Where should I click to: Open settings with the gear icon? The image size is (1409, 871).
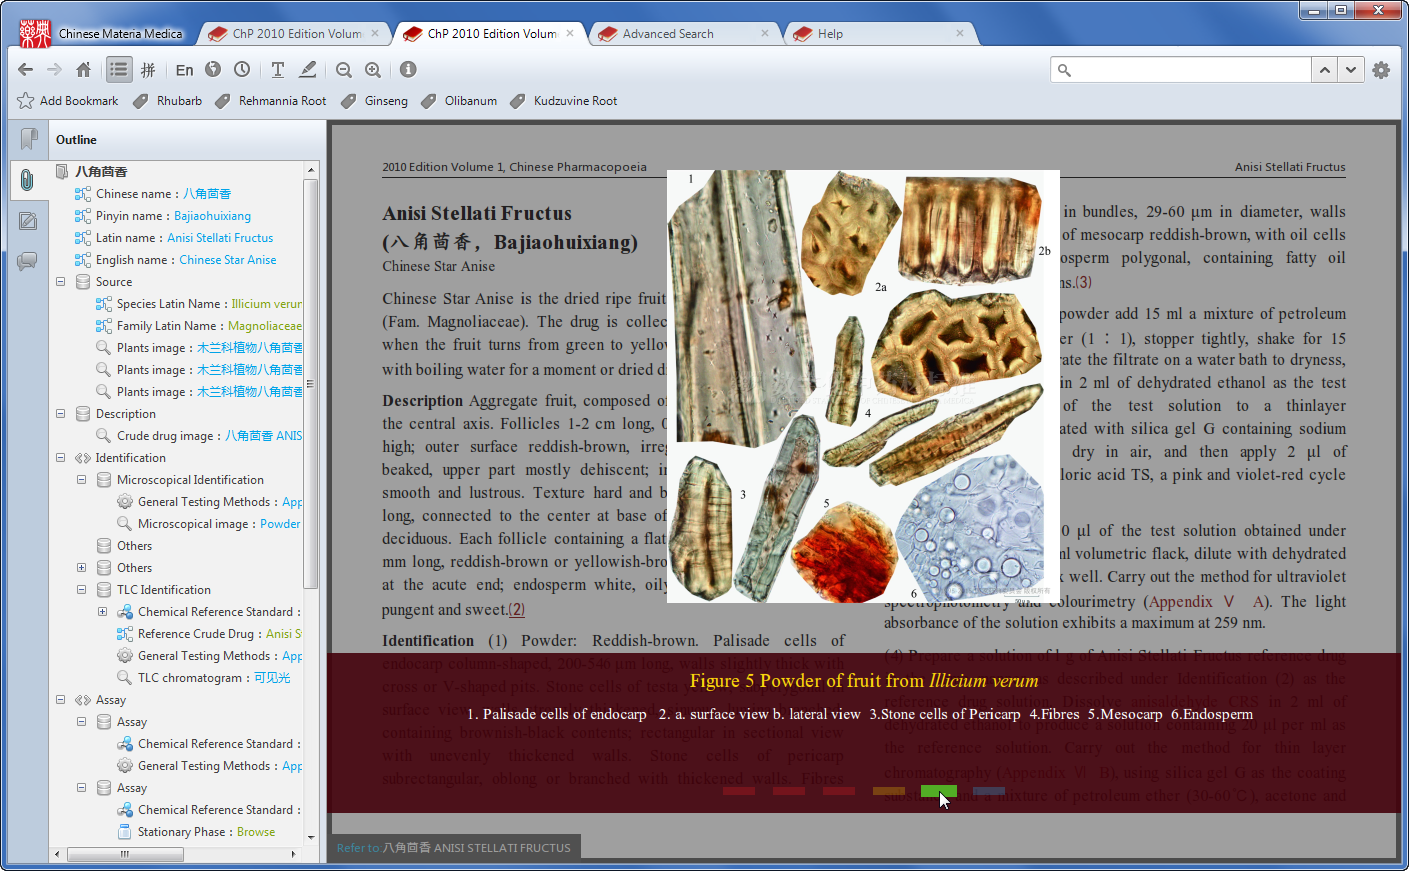1381,70
